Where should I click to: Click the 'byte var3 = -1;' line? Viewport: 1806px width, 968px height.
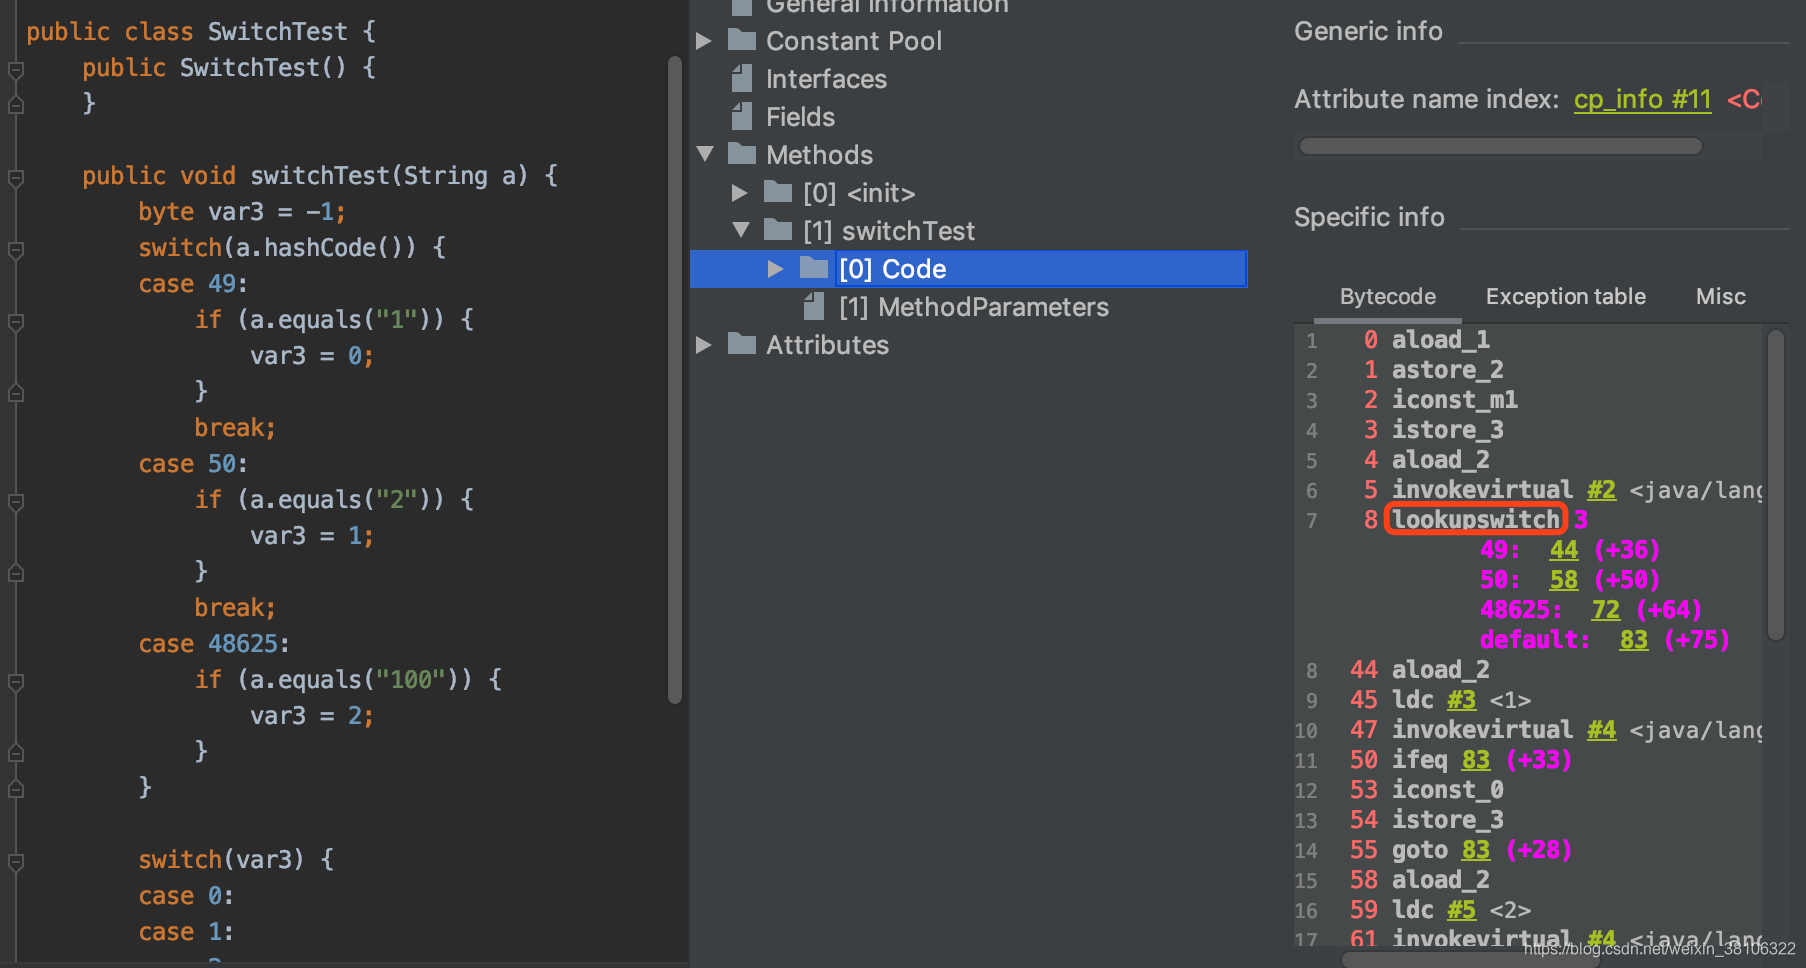(x=242, y=212)
